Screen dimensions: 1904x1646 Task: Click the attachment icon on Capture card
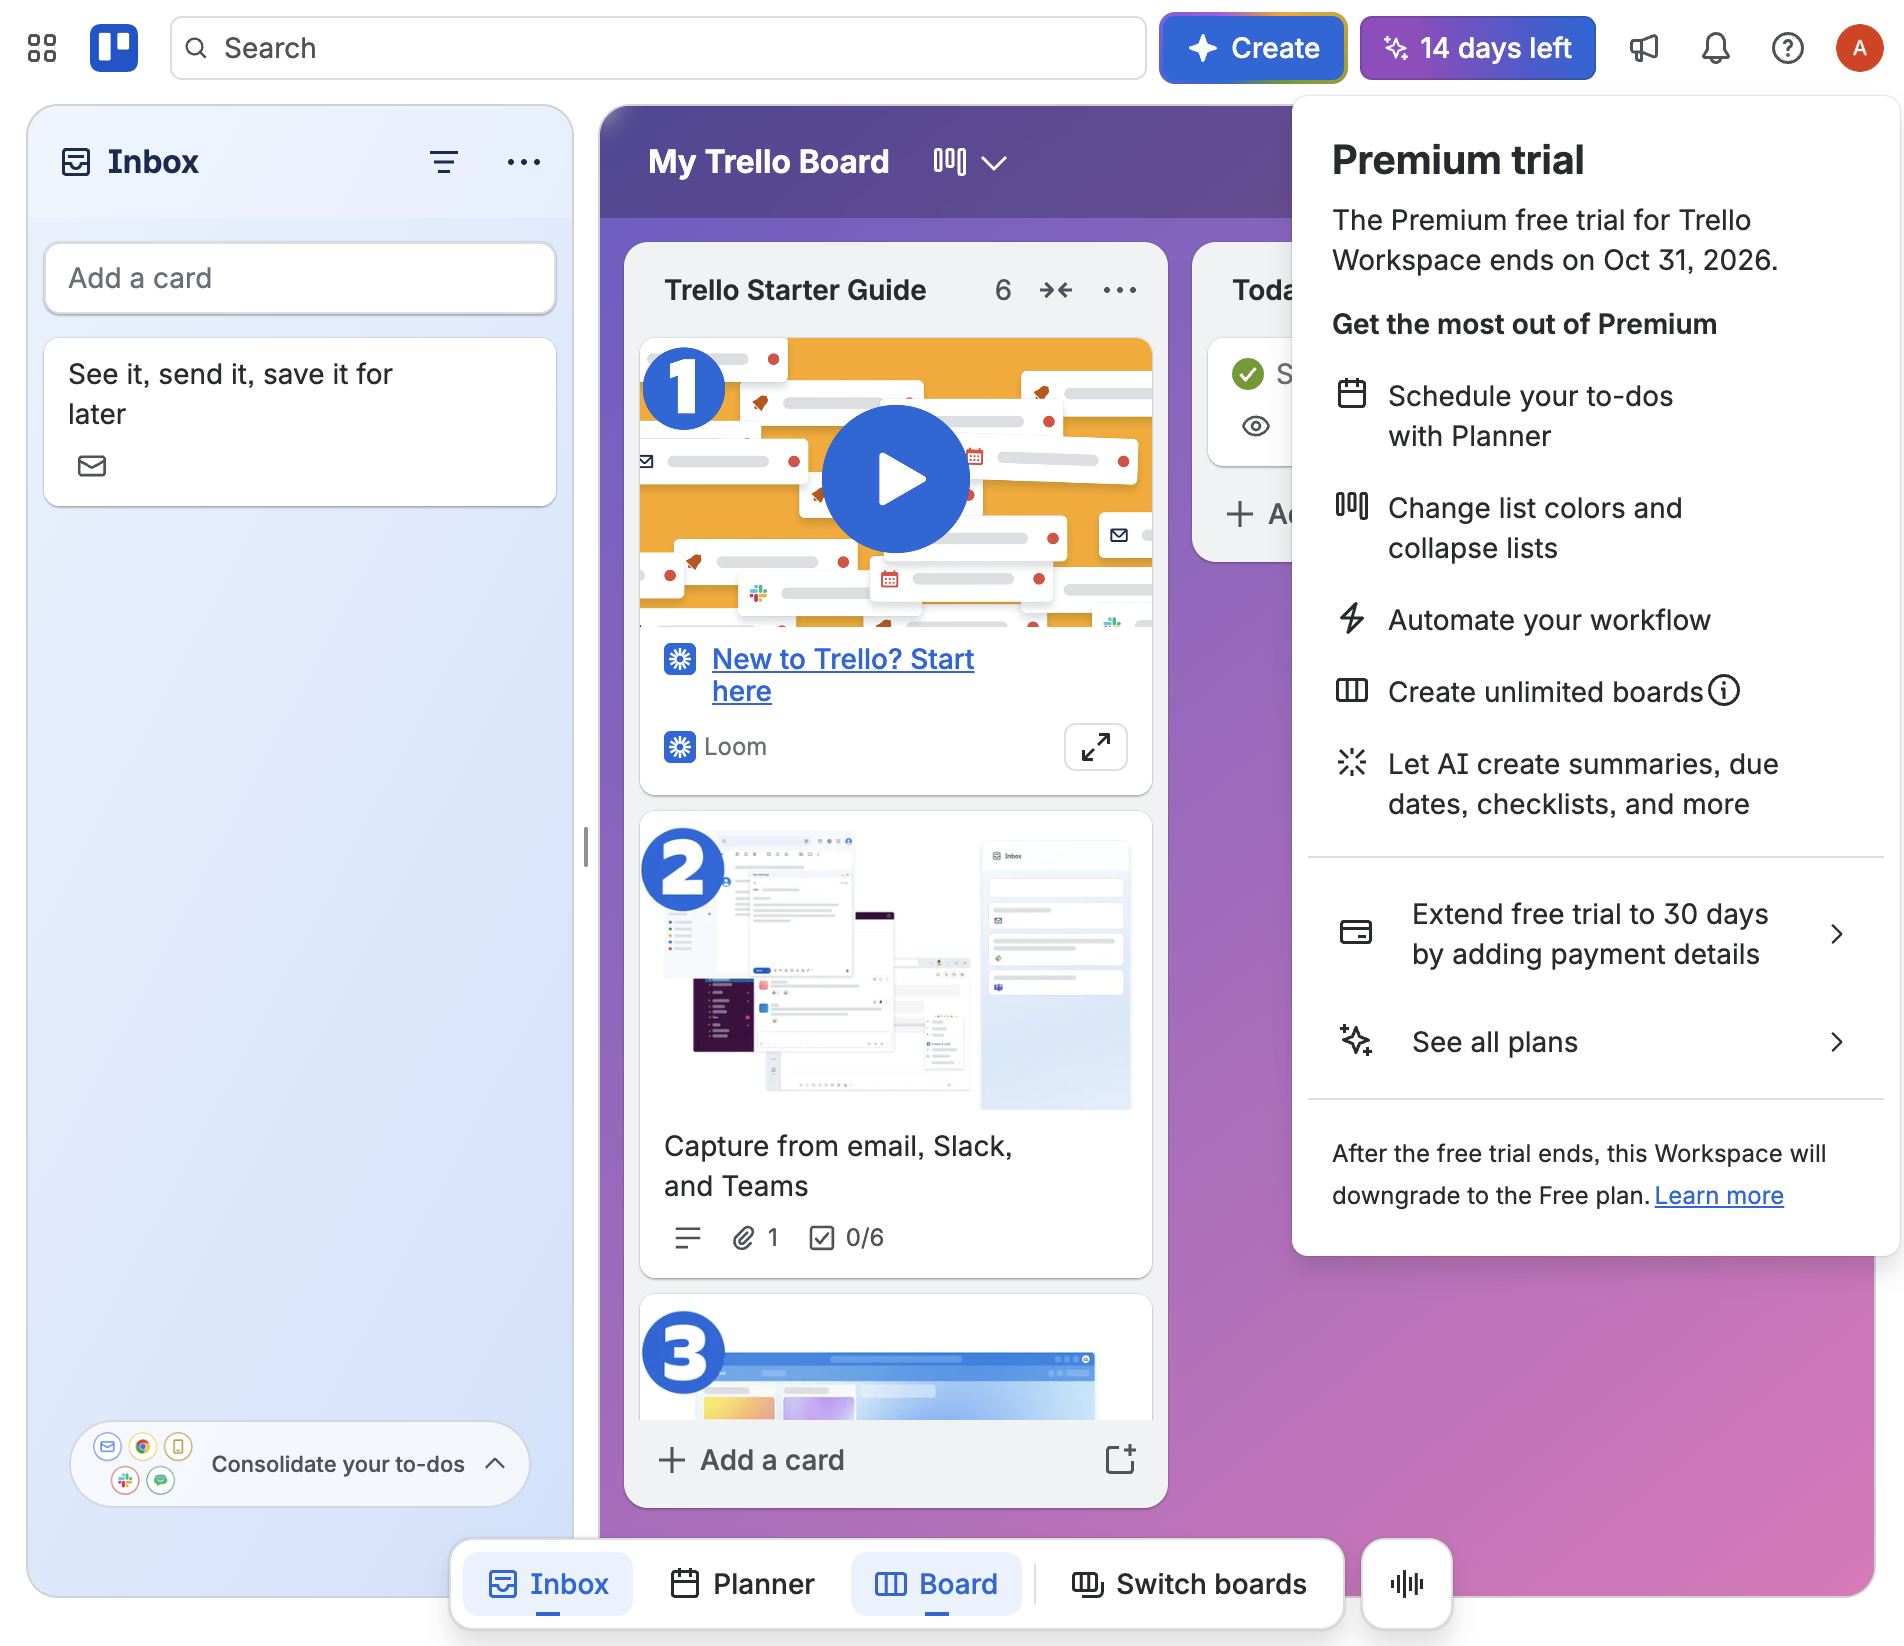(x=743, y=1238)
